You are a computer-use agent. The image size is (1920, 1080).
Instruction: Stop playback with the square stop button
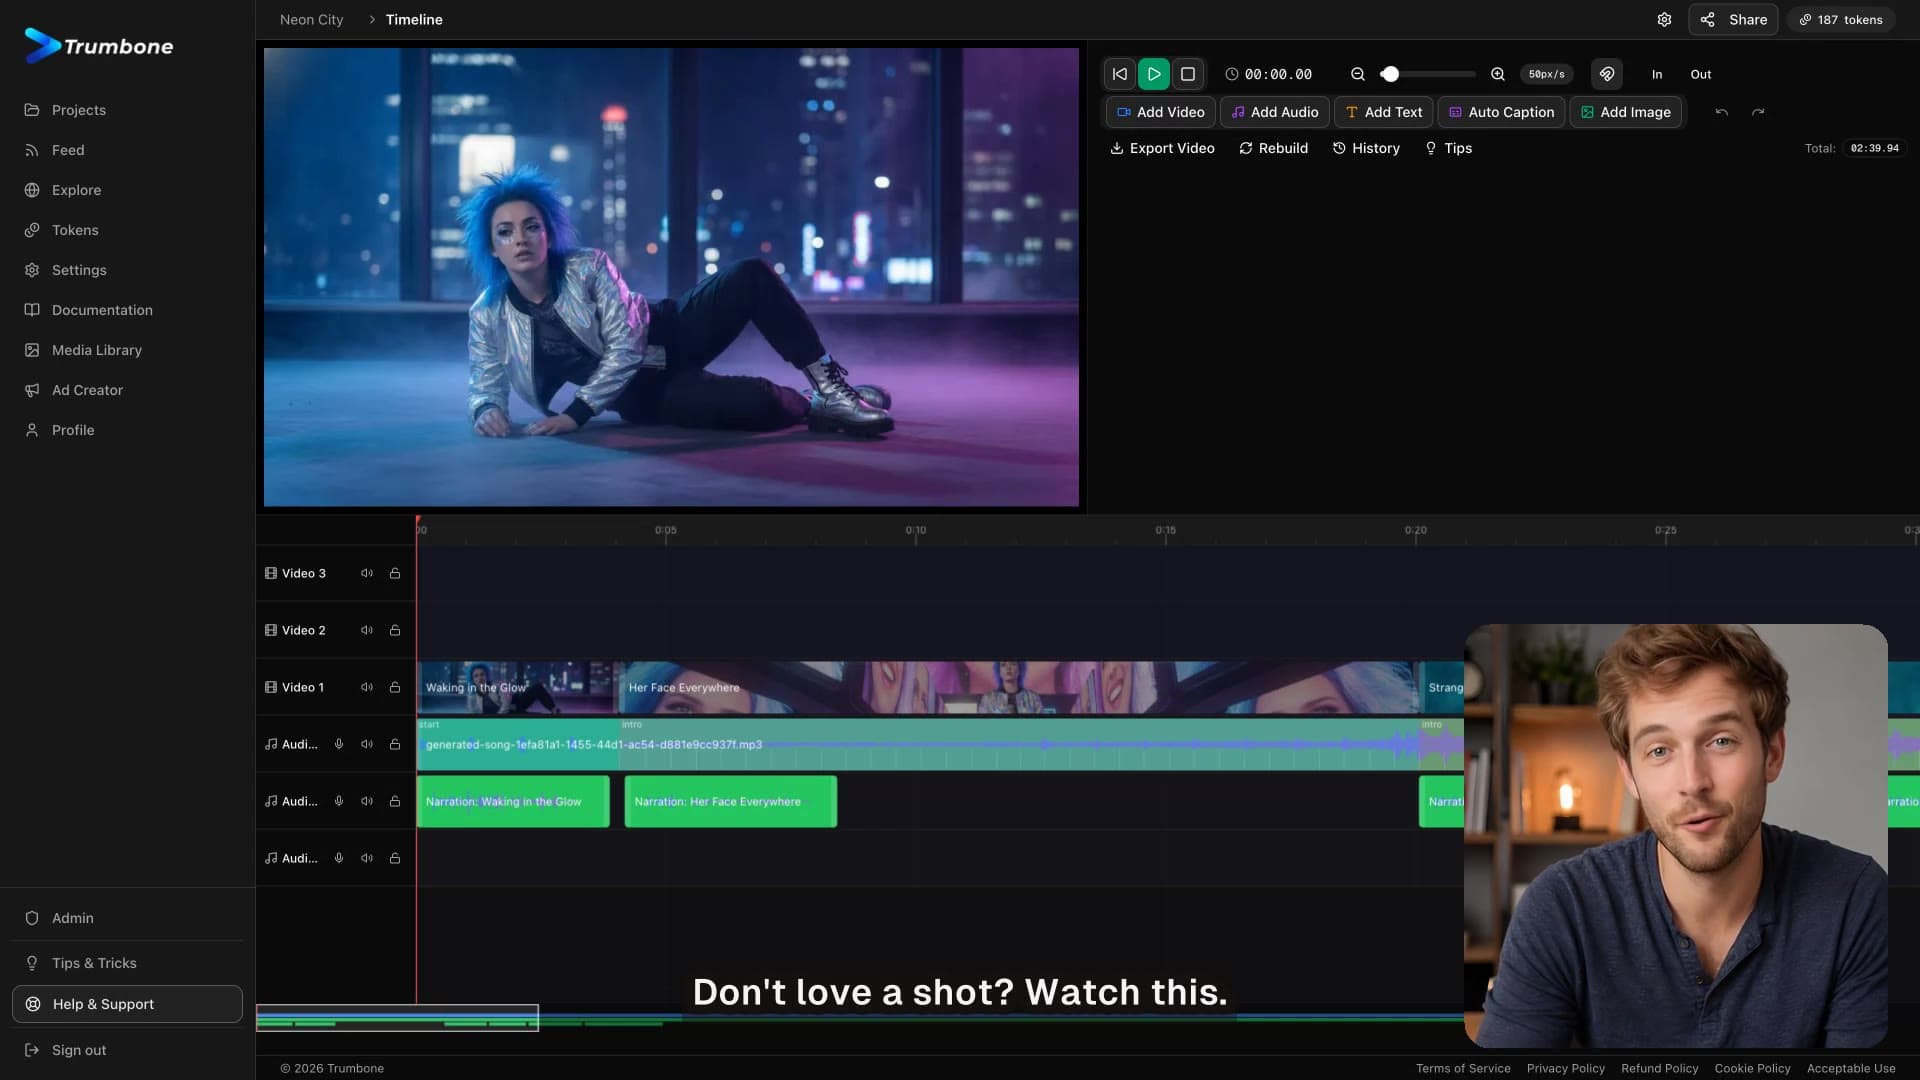point(1188,74)
